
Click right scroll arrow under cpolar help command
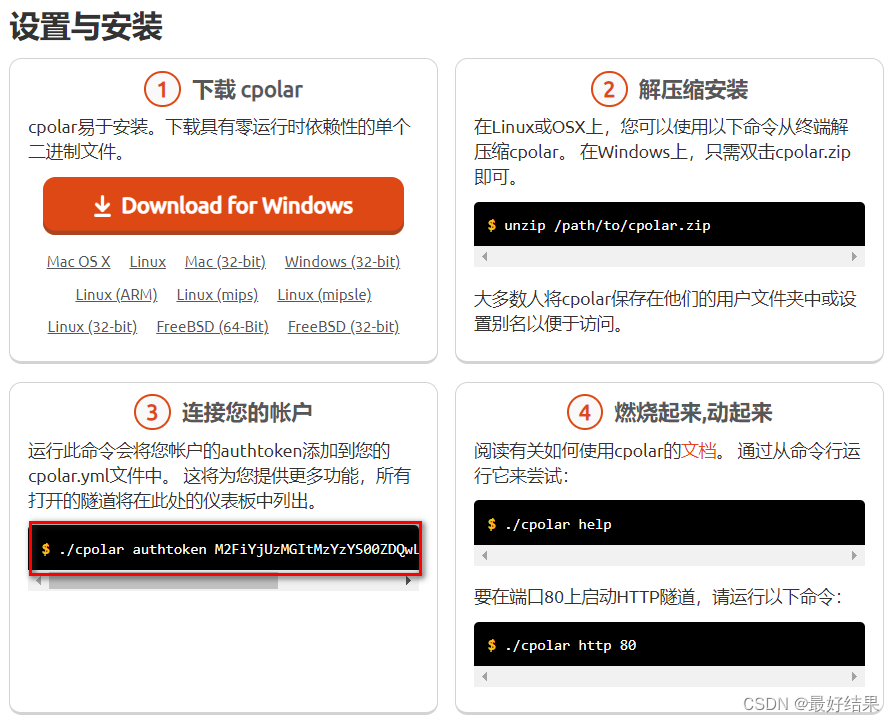click(854, 555)
